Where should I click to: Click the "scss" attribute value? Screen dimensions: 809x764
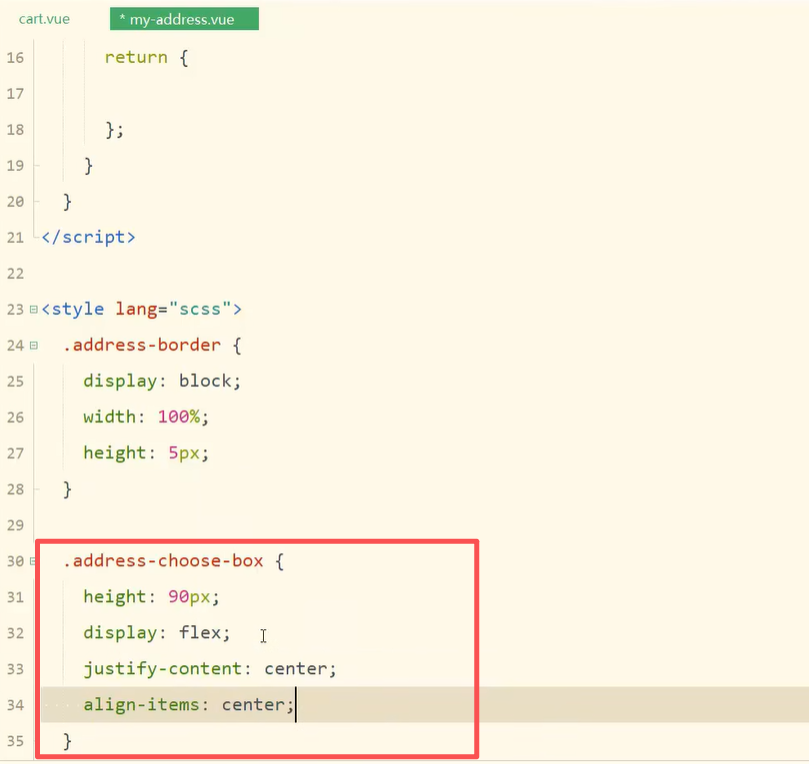tap(200, 309)
